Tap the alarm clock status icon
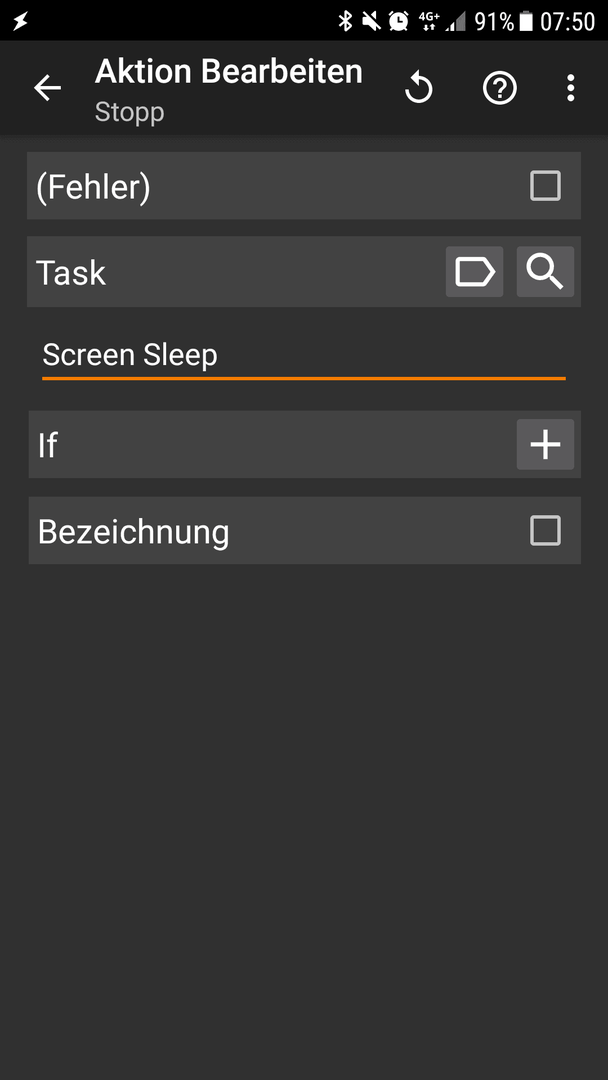 398,21
